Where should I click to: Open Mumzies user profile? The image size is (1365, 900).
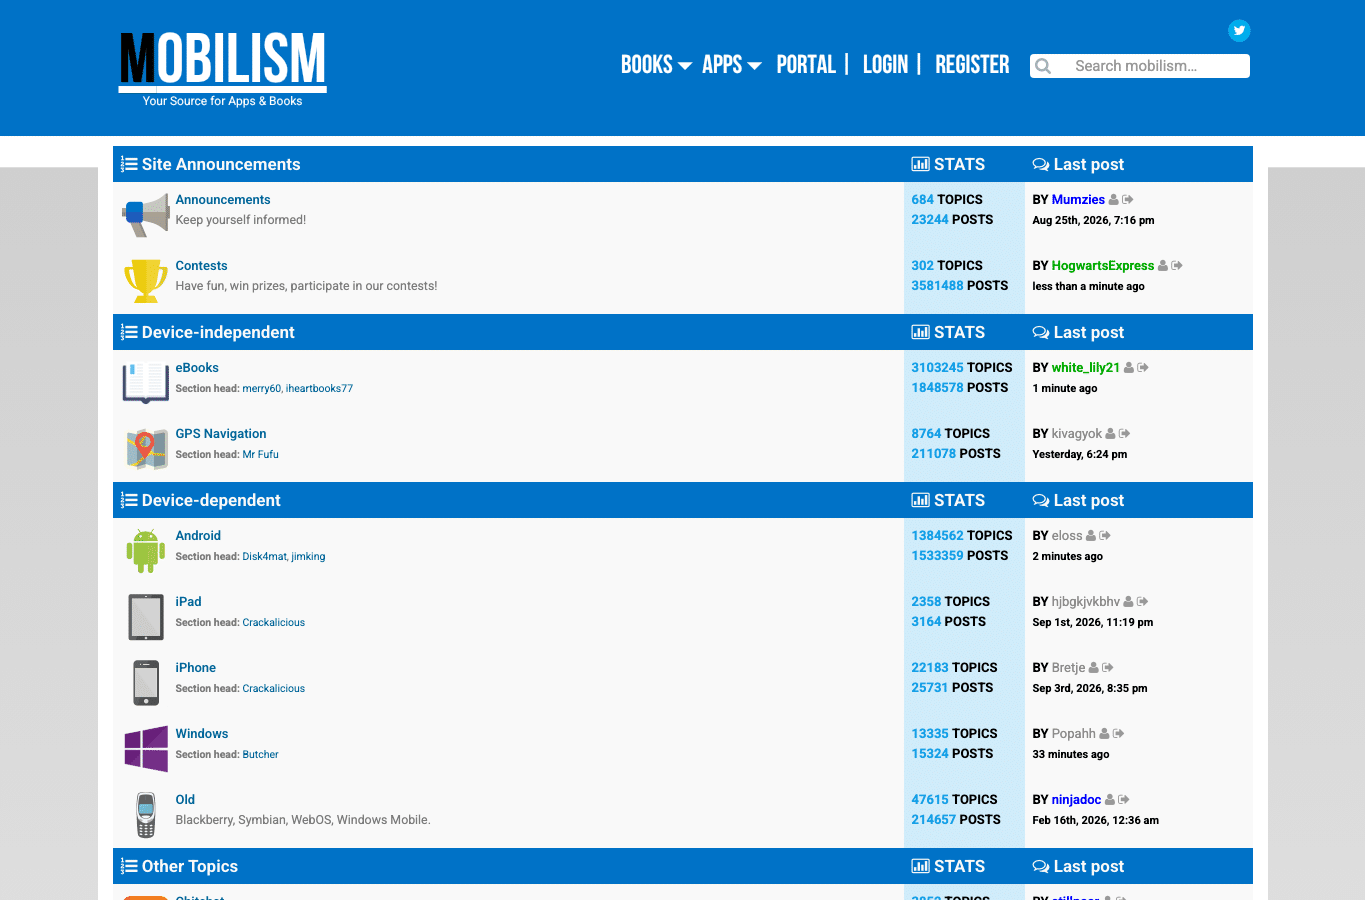click(1078, 200)
